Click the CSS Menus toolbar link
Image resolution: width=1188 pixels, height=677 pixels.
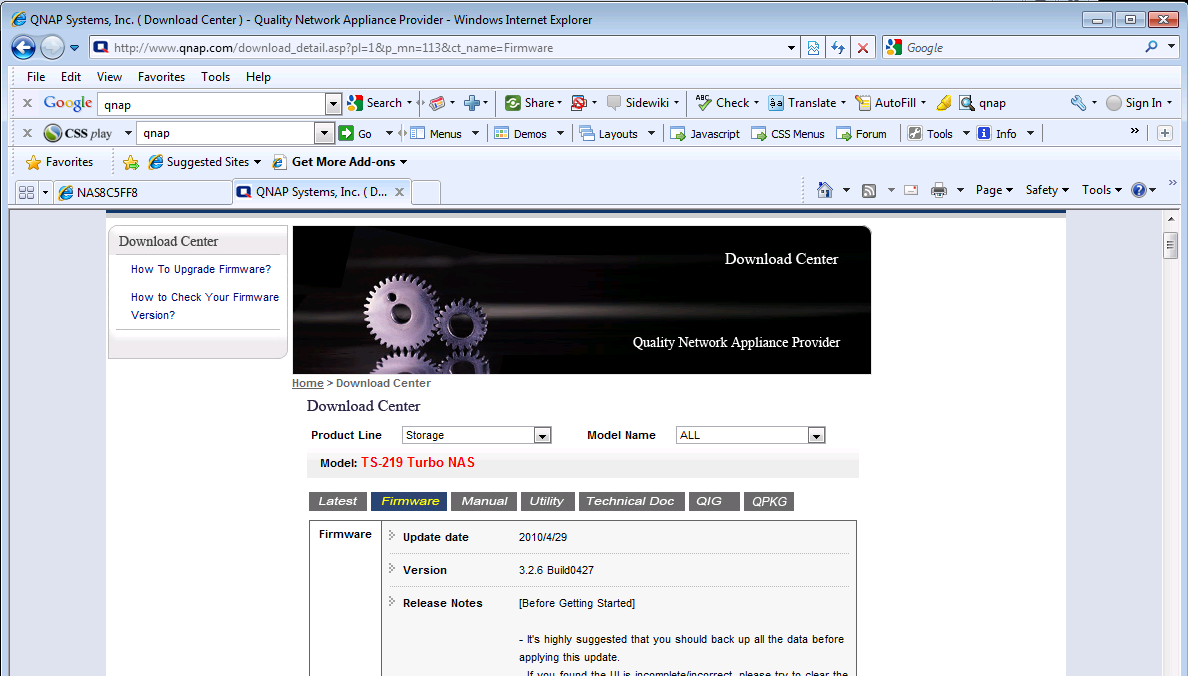[788, 133]
